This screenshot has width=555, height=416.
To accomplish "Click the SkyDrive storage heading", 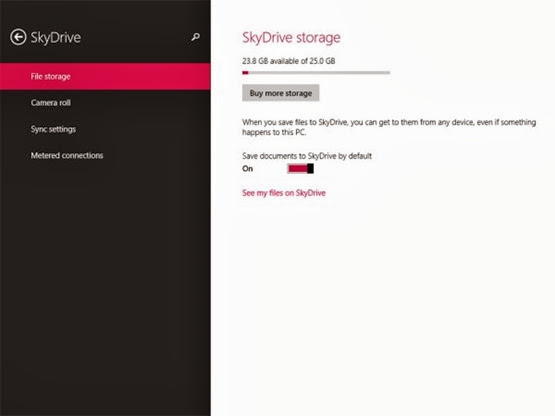I will coord(291,38).
